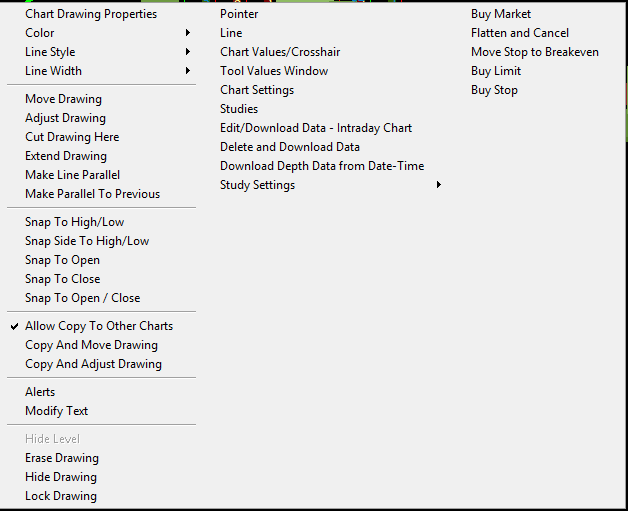This screenshot has height=511, width=628.
Task: Choose Adjust Drawing option
Action: [x=65, y=118]
